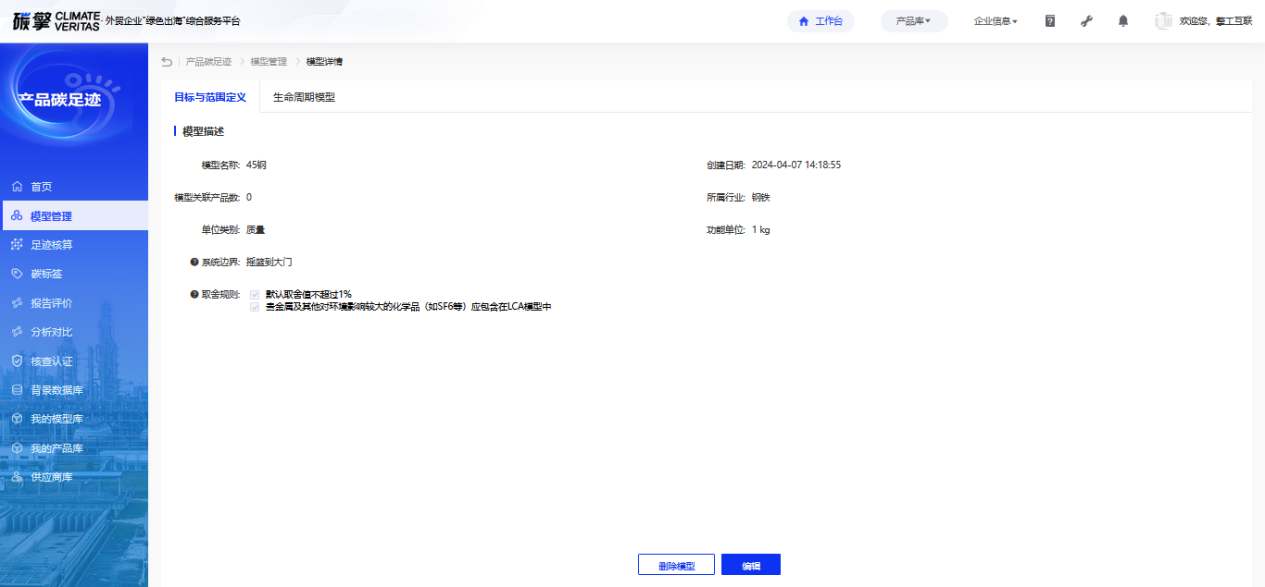Click the wrench tools icon
This screenshot has height=587, width=1265.
(1087, 21)
